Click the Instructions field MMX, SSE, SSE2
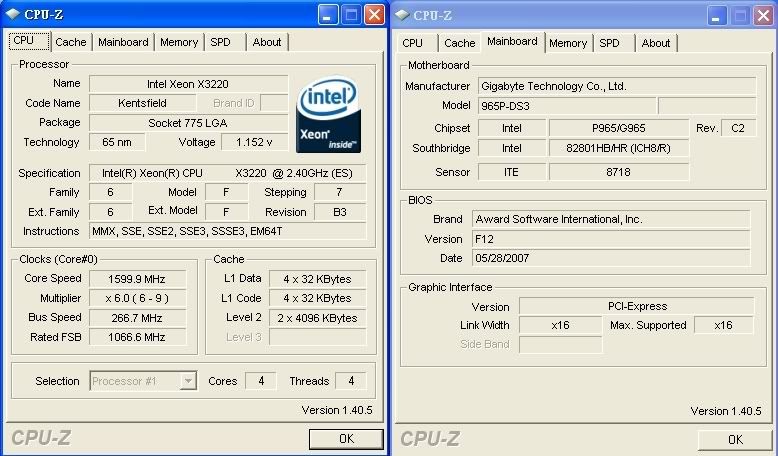 (x=228, y=231)
